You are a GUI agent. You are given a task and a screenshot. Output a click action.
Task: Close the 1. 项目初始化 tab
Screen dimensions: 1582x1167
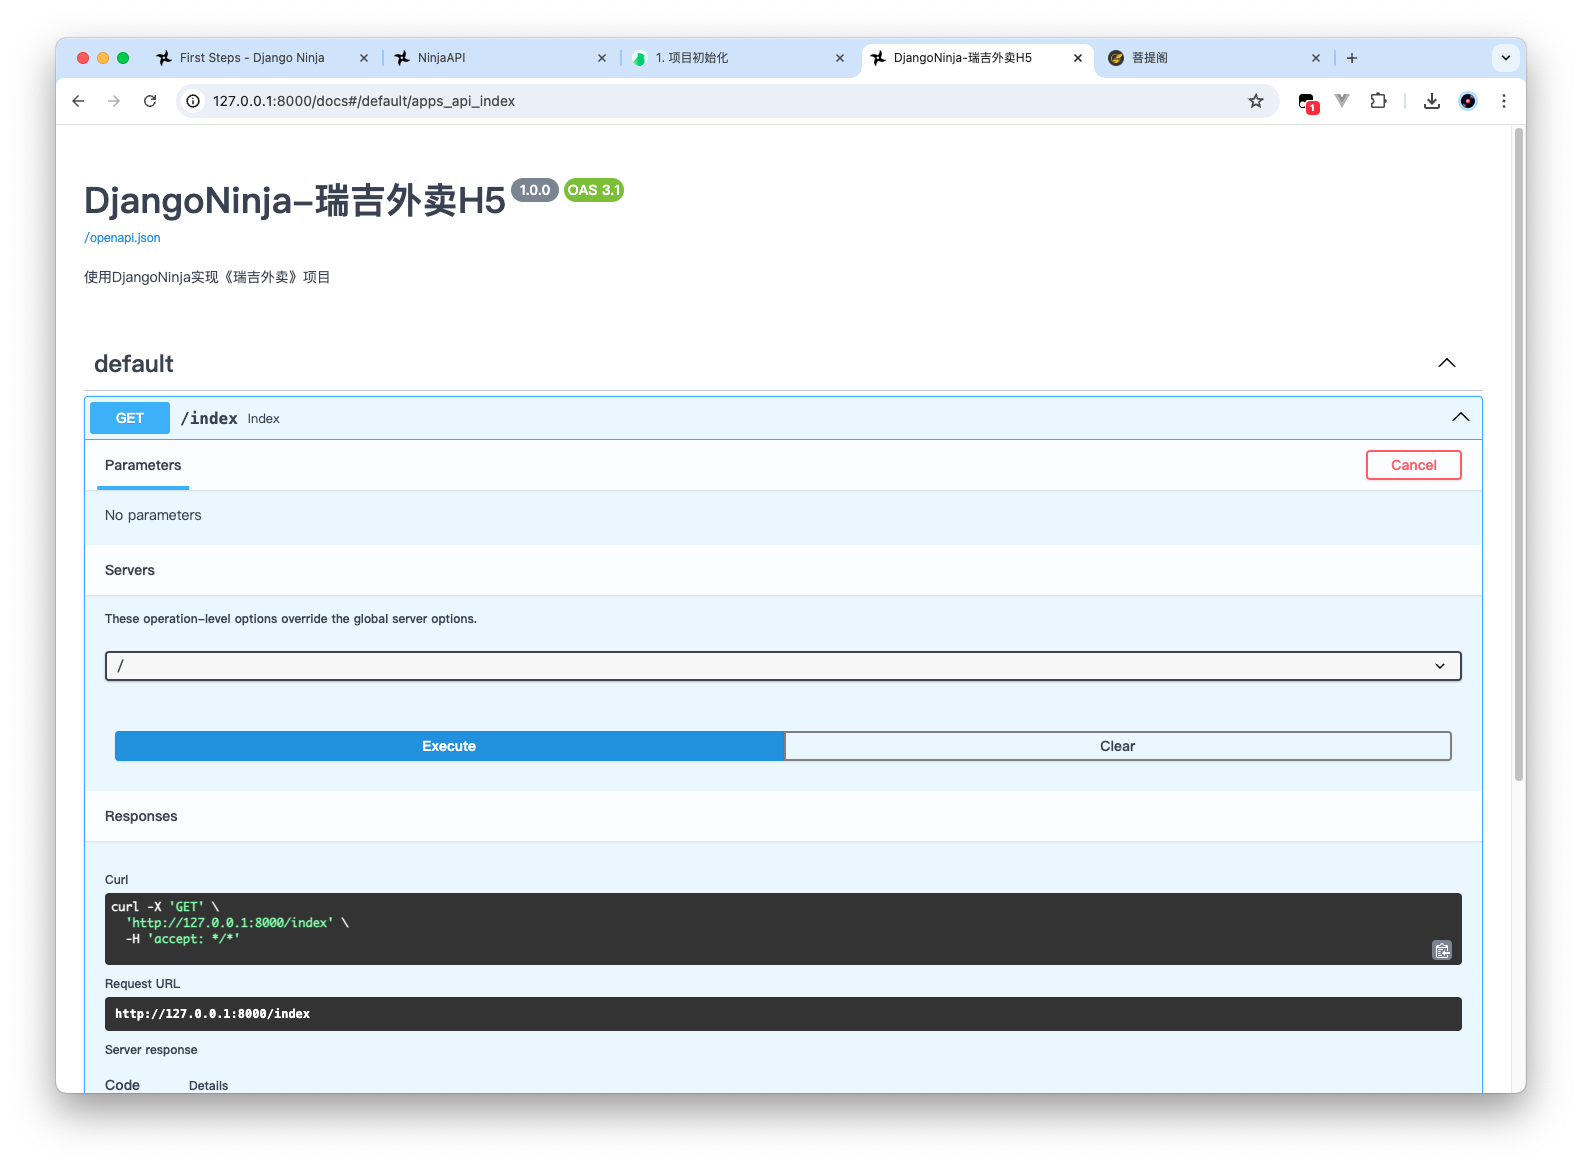840,58
